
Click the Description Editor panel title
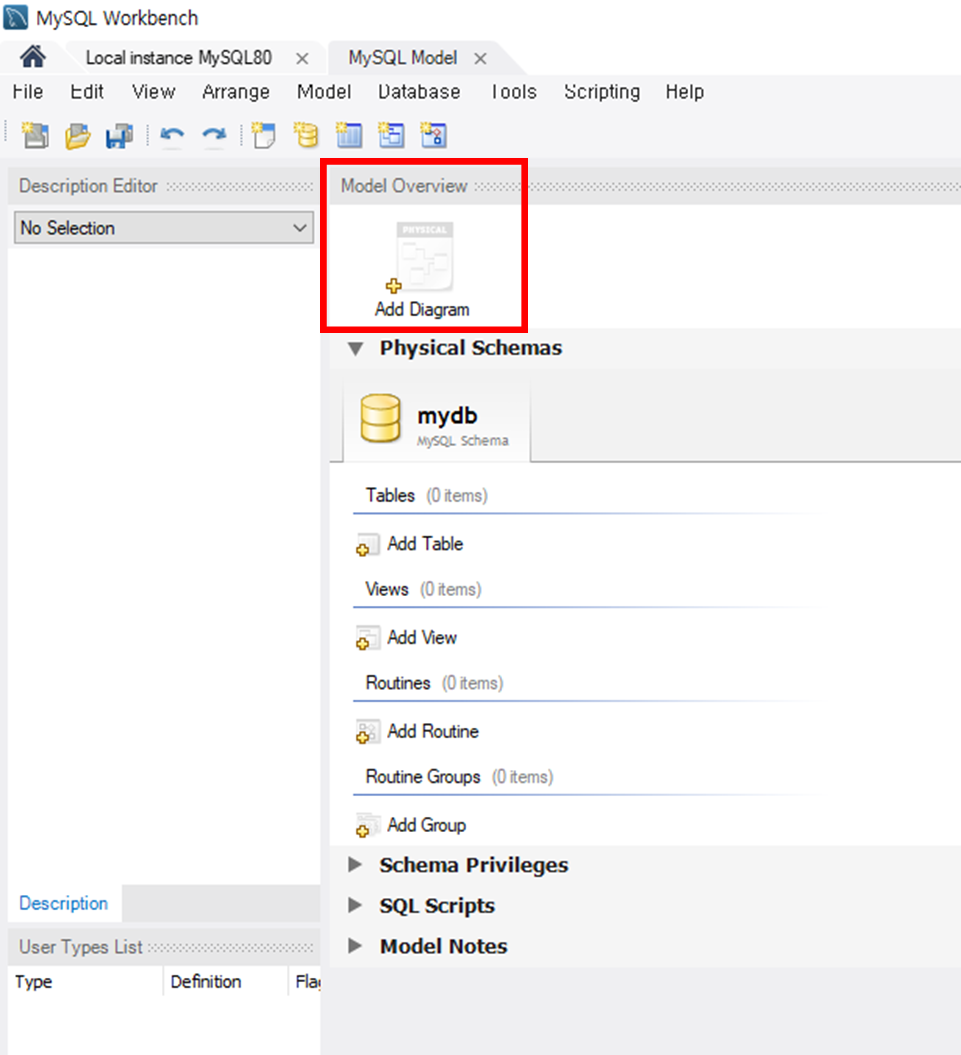point(88,186)
